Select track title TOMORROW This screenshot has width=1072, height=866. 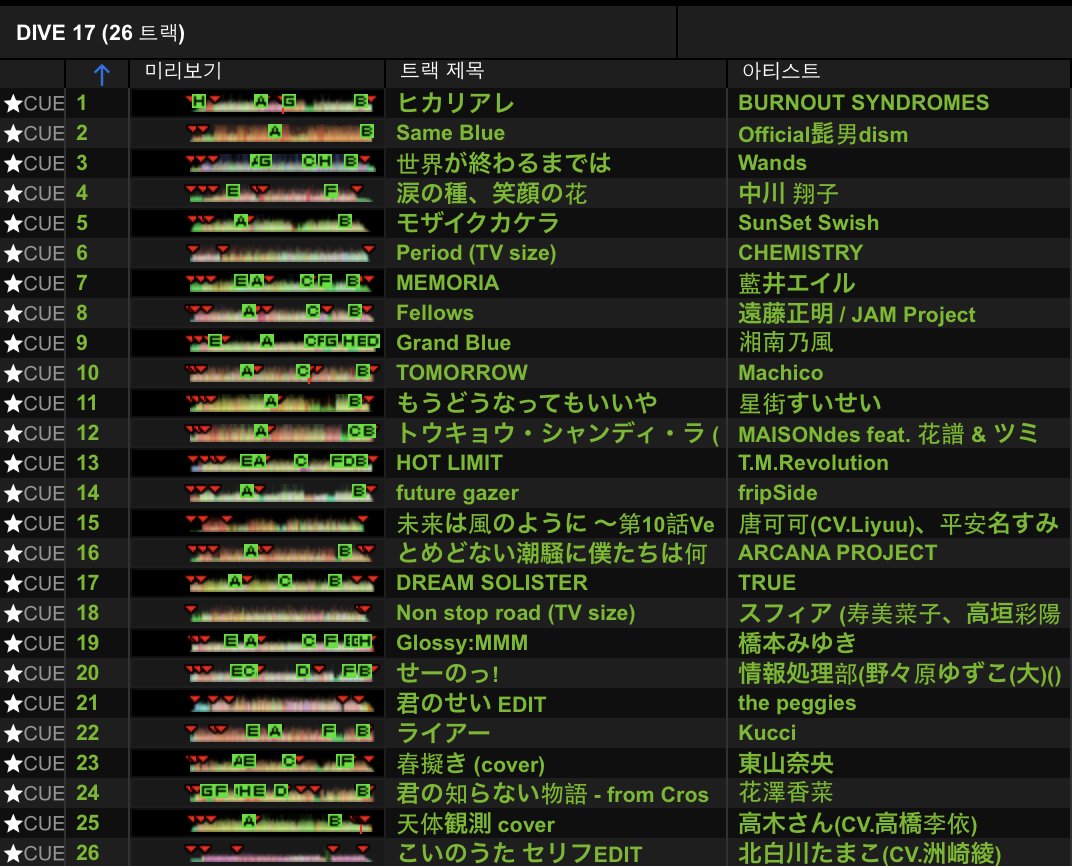tap(461, 373)
